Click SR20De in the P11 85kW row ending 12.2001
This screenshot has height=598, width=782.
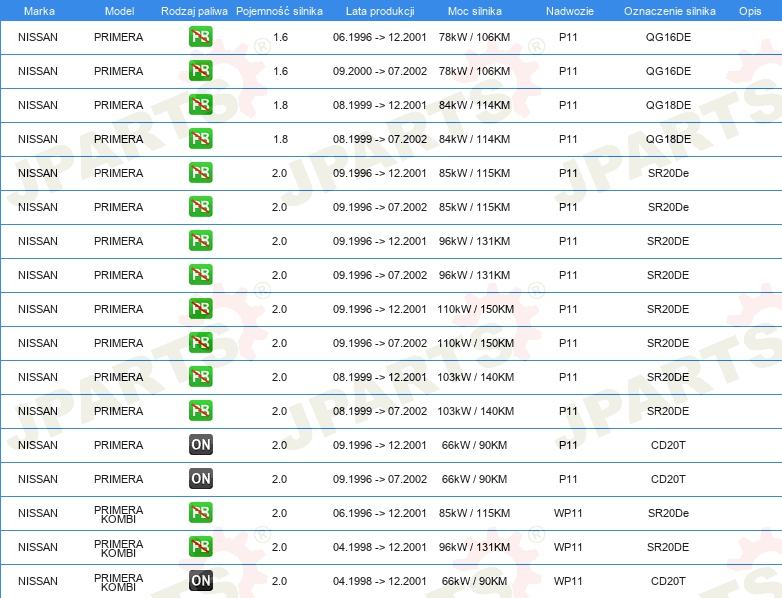pos(668,173)
